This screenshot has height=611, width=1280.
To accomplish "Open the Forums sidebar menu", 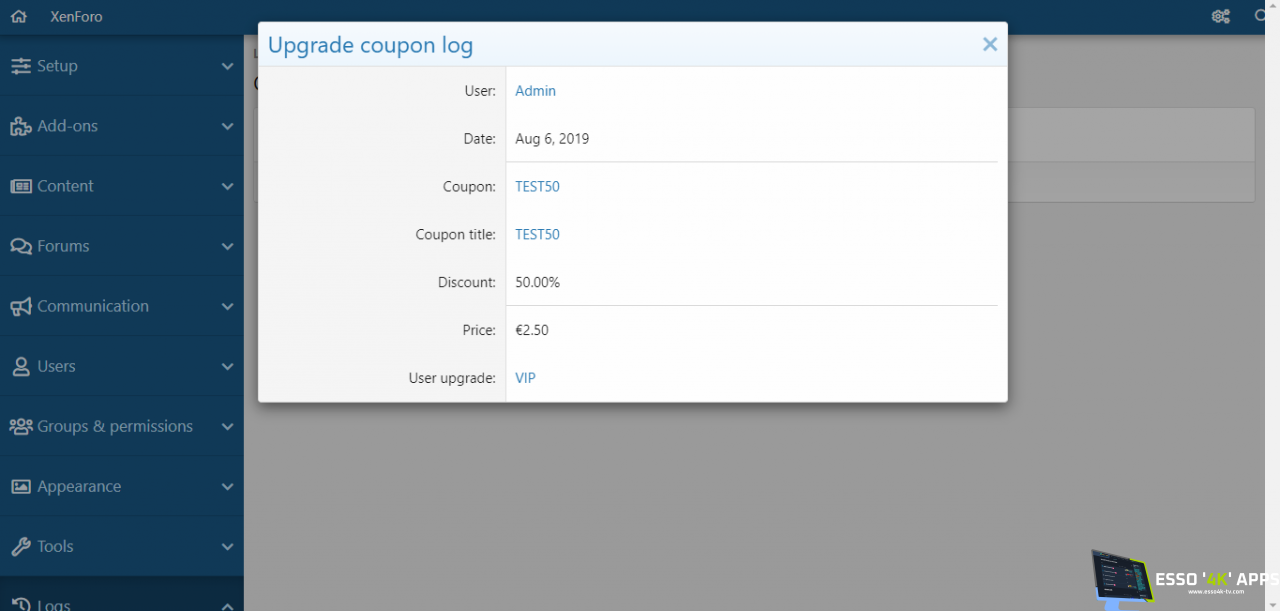I will pyautogui.click(x=63, y=246).
